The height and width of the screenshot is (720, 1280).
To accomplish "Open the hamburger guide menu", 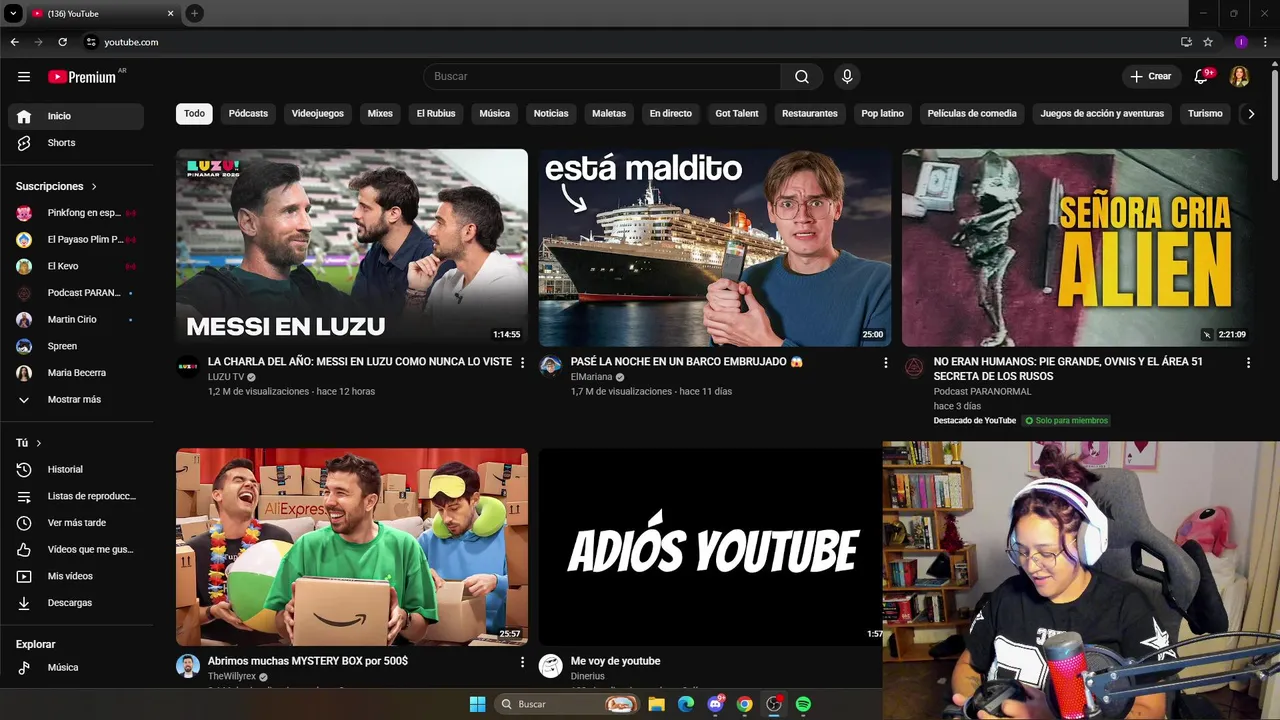I will 24,76.
